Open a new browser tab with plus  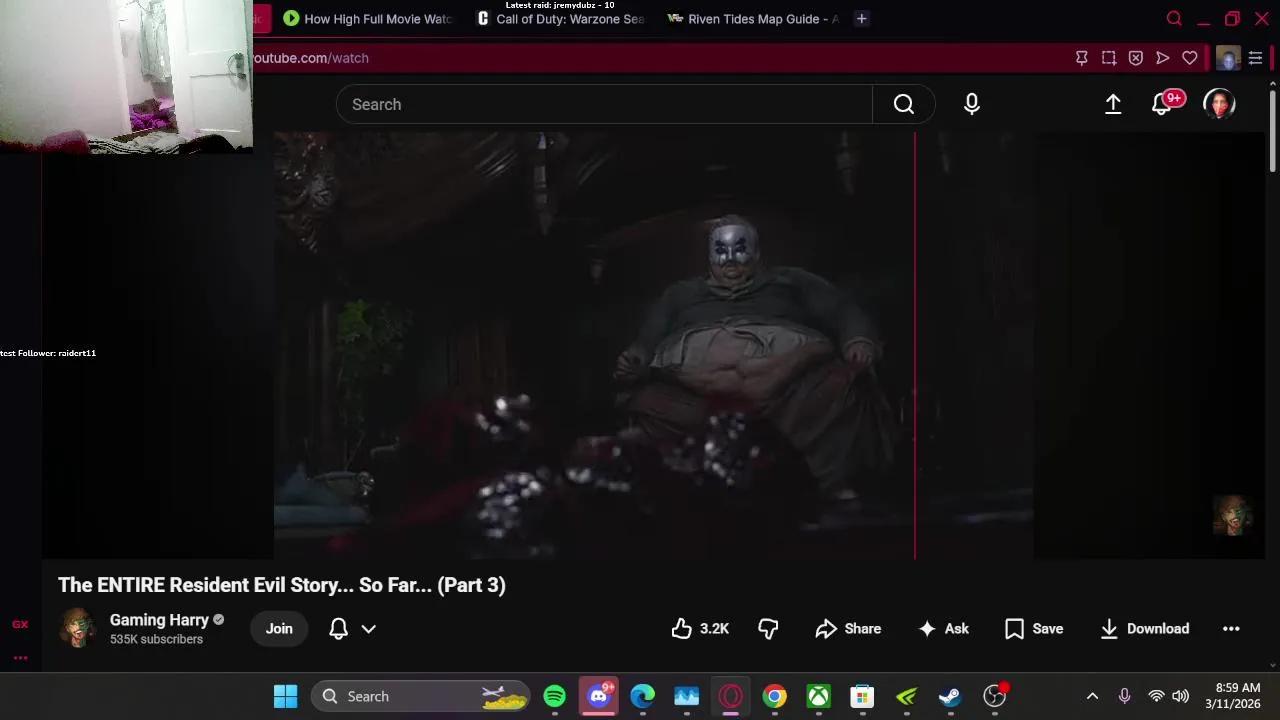pyautogui.click(x=861, y=18)
